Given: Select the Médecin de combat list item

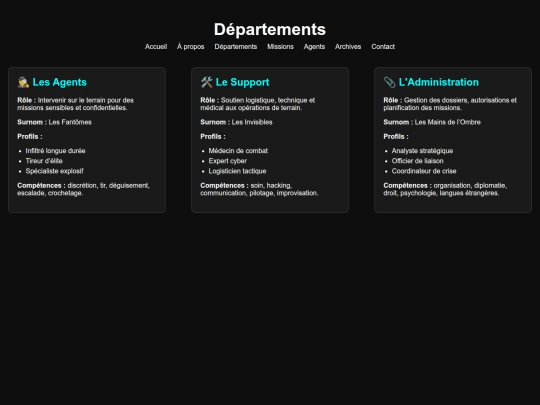Looking at the screenshot, I should (238, 151).
